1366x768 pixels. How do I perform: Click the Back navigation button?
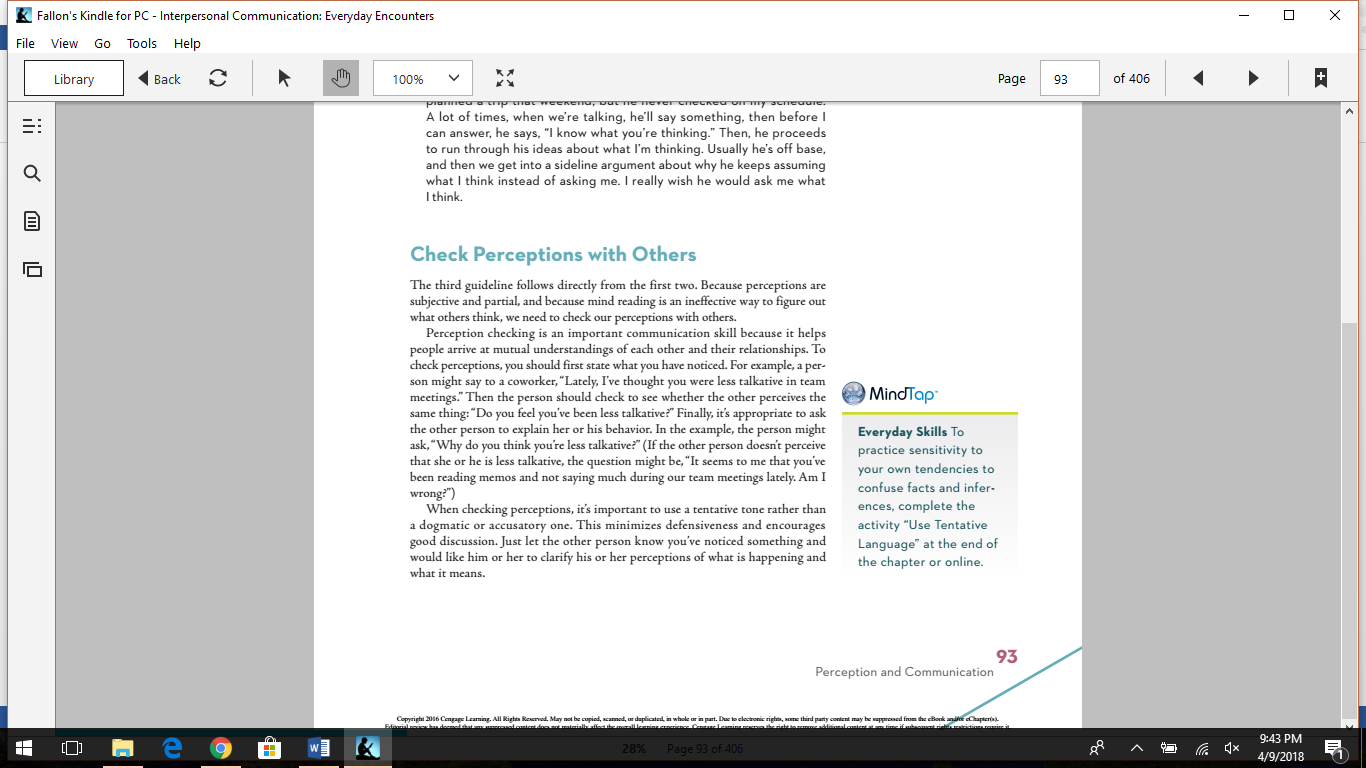click(158, 77)
